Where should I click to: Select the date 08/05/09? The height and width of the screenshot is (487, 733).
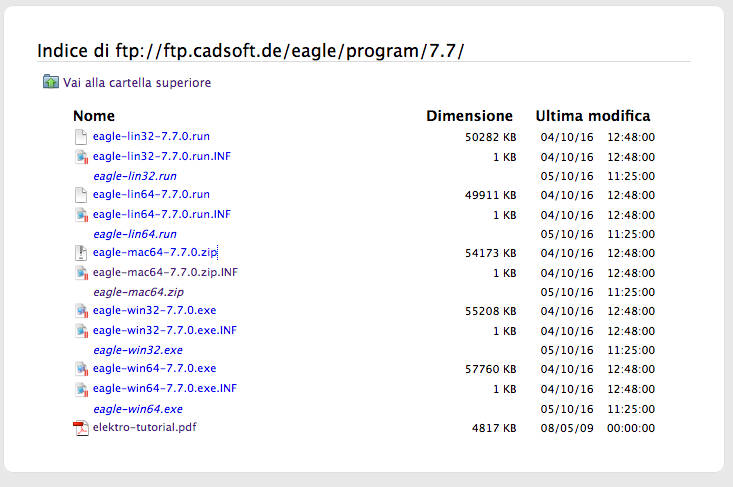point(567,428)
